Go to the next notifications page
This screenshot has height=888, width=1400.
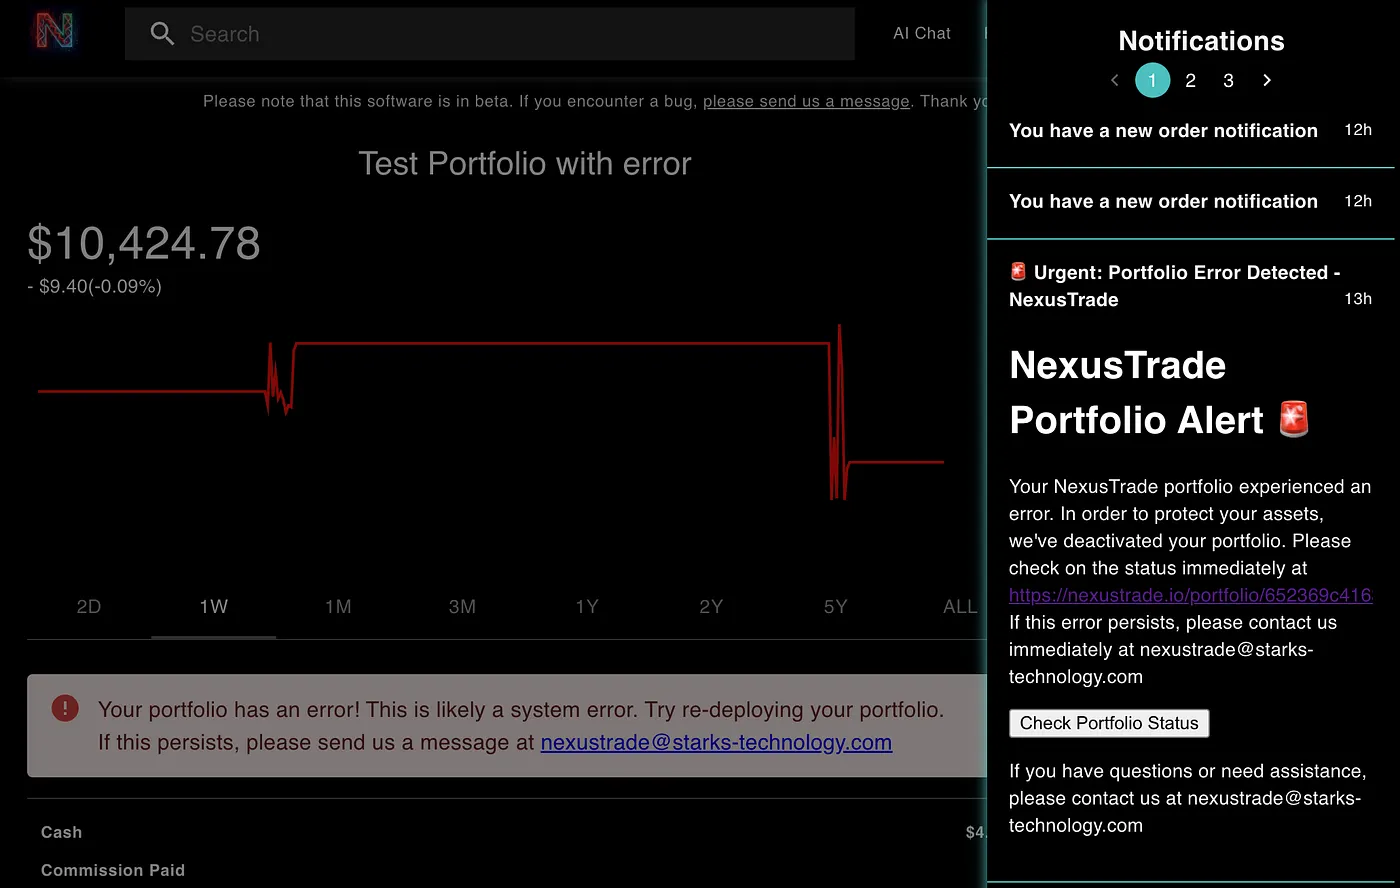tap(1267, 80)
